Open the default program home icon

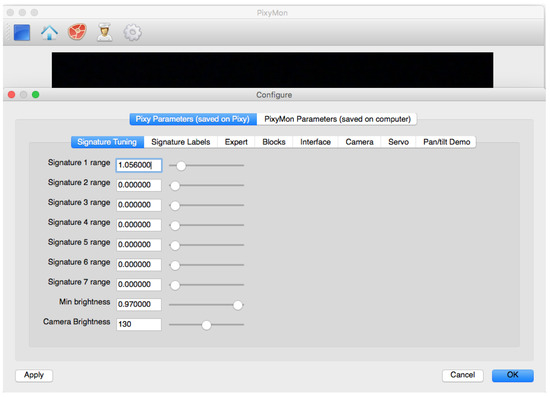(49, 33)
